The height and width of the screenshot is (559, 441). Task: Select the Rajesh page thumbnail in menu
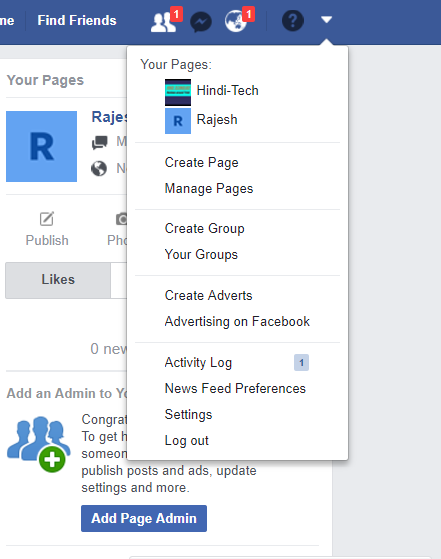click(178, 121)
